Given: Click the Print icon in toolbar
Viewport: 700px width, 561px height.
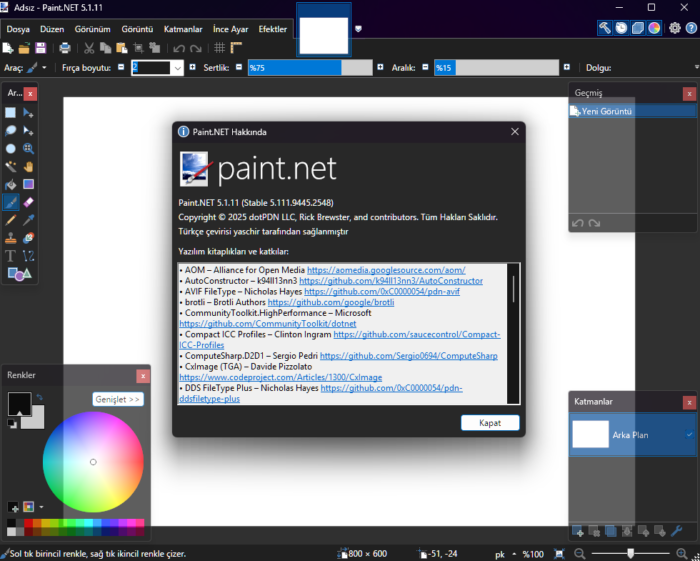Looking at the screenshot, I should pos(65,48).
